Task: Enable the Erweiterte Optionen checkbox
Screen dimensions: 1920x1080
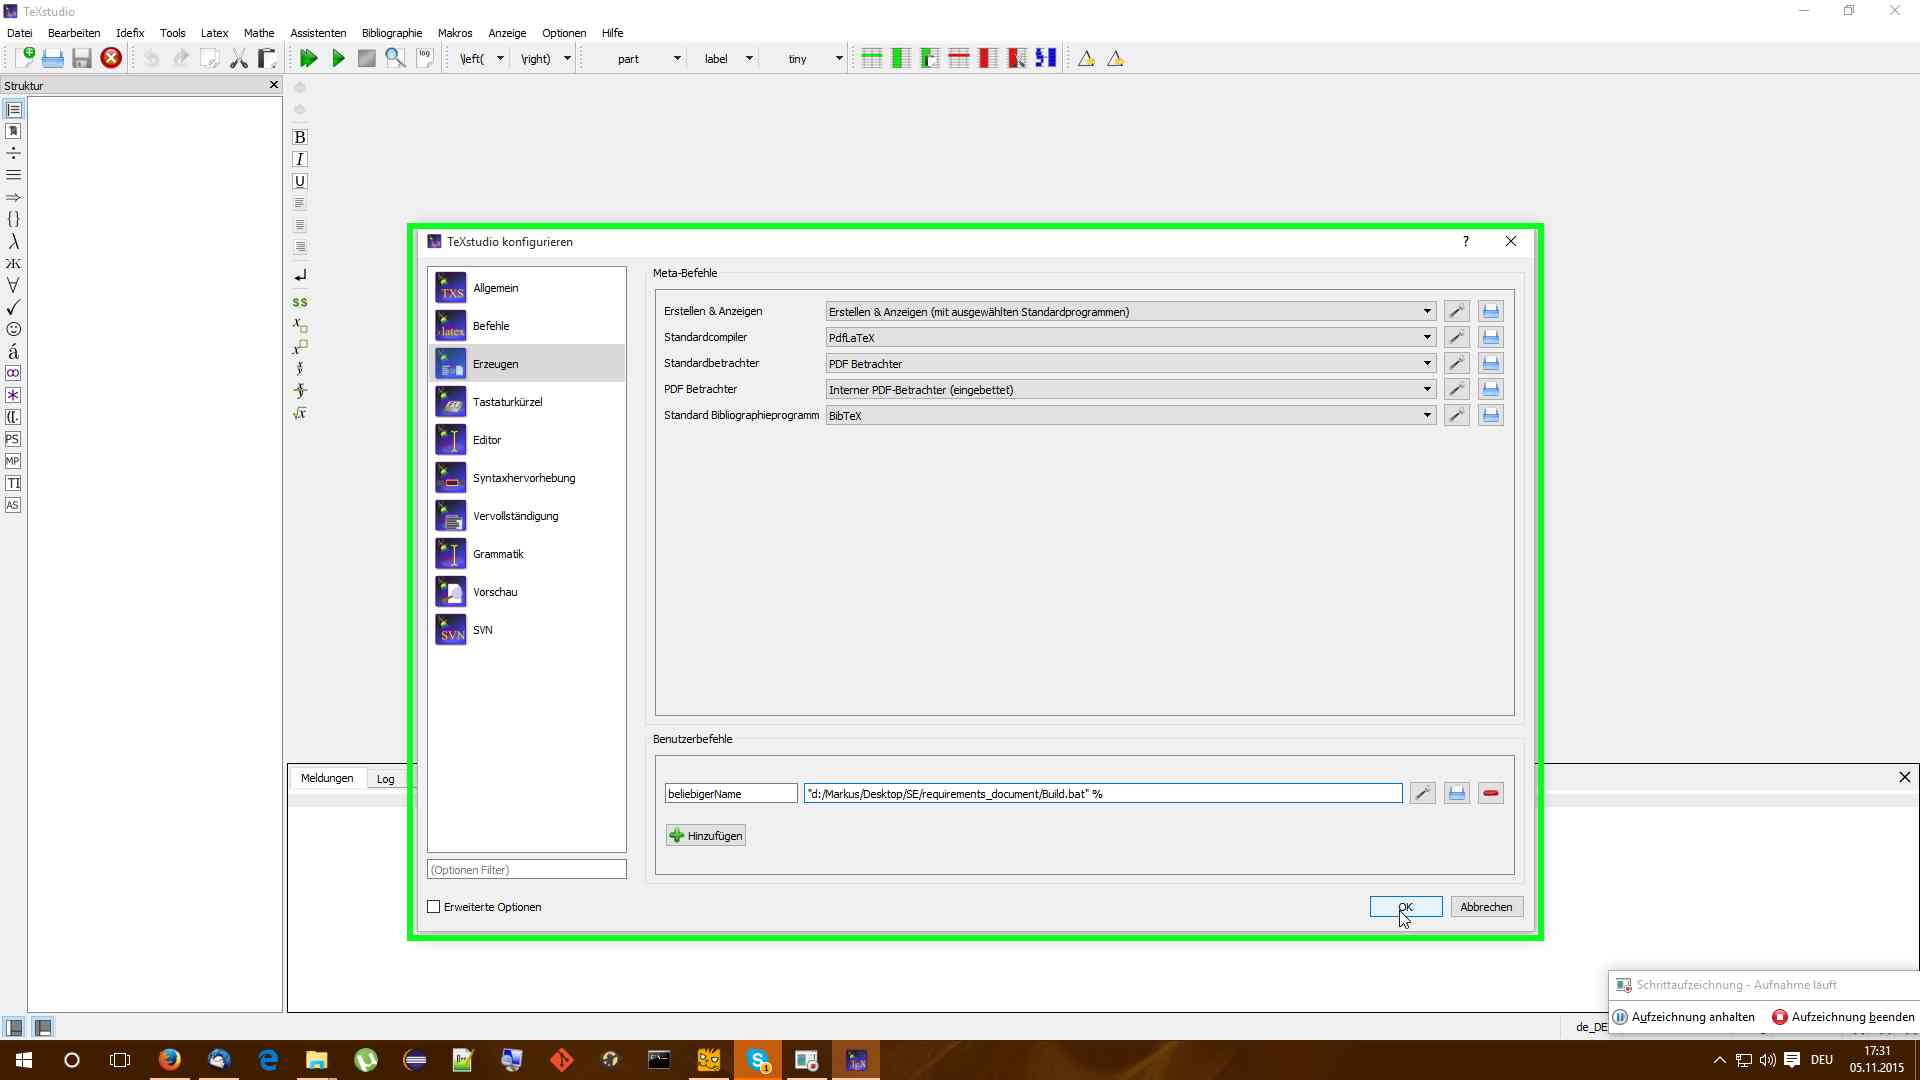Action: 434,907
